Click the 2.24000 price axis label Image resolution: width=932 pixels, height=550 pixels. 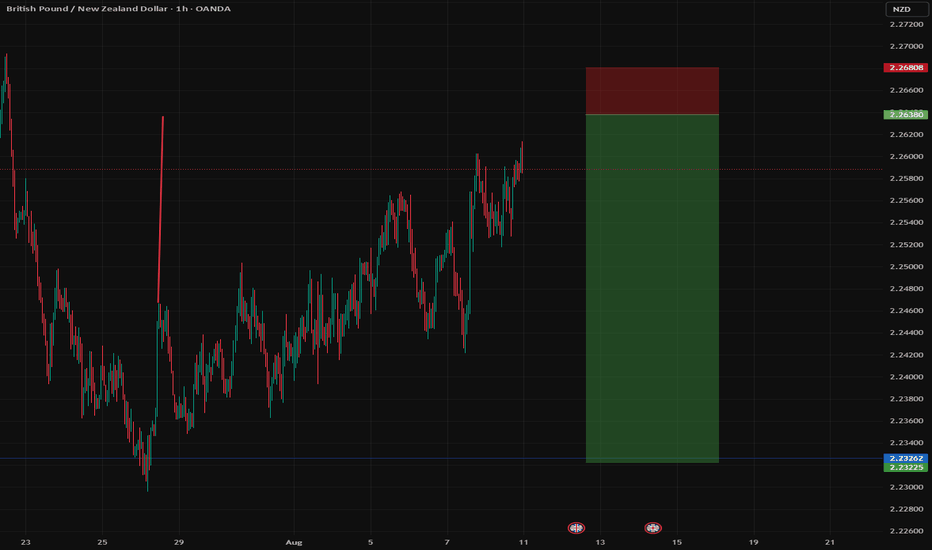906,377
